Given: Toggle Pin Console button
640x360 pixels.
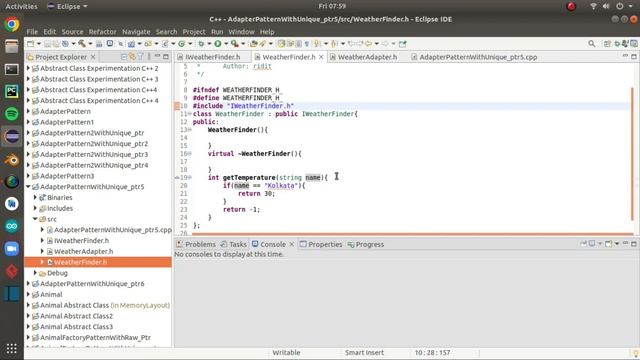Looking at the screenshot, I should (583, 244).
